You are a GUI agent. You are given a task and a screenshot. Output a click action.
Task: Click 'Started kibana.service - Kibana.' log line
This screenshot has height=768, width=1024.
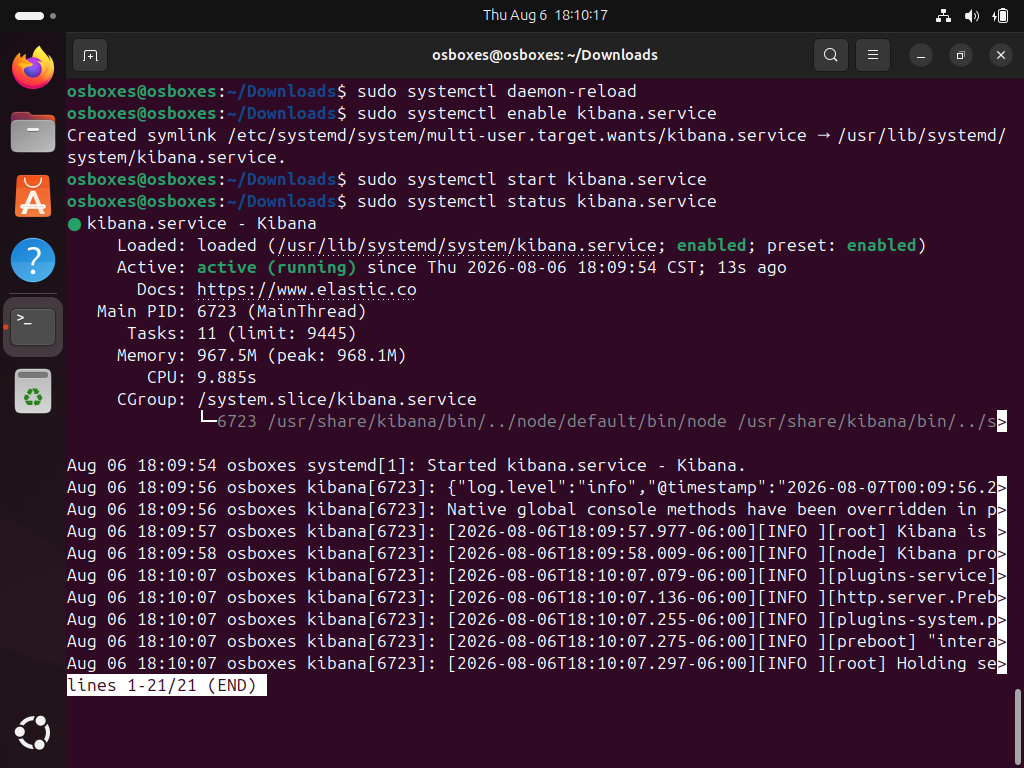(406, 466)
